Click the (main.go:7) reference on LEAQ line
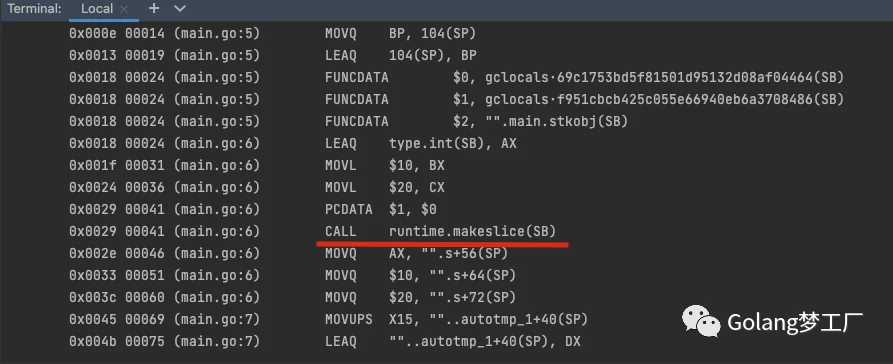The height and width of the screenshot is (364, 893). tap(216, 342)
